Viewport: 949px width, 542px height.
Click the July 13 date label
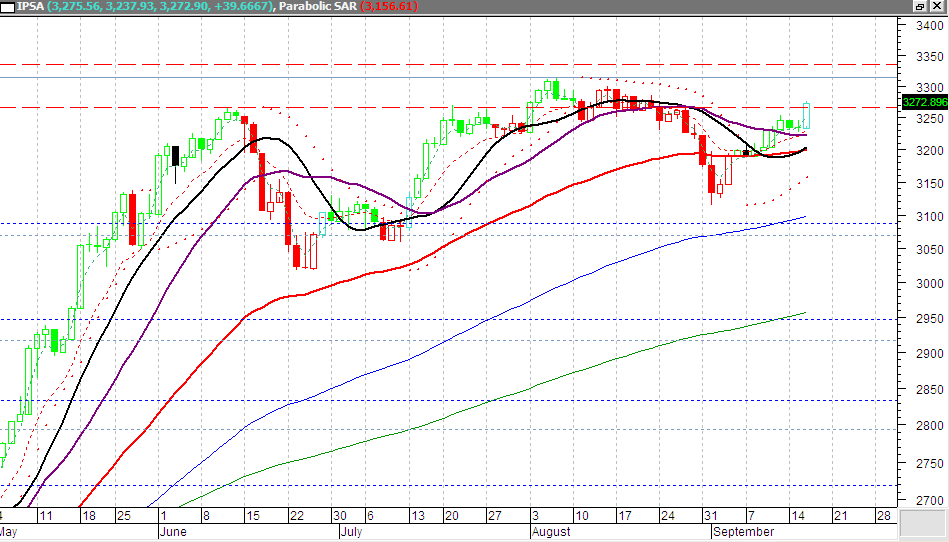click(418, 516)
